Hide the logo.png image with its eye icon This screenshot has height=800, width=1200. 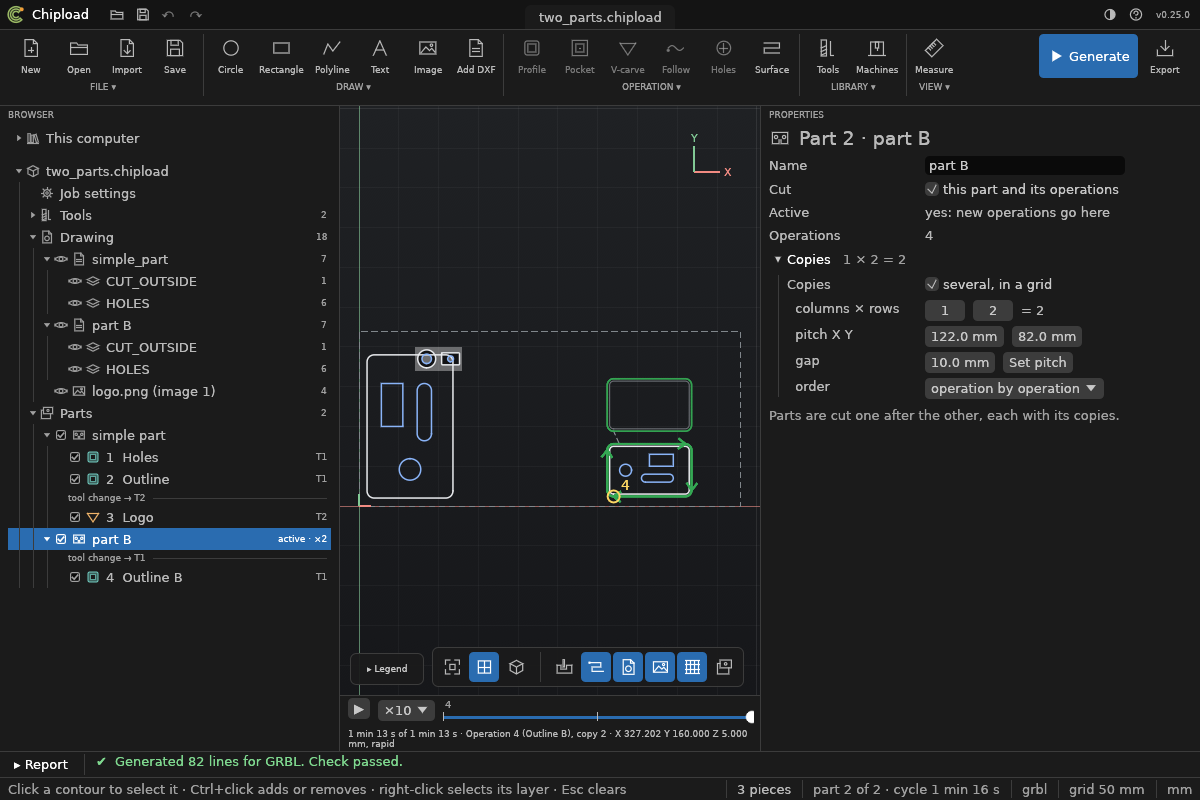coord(61,391)
